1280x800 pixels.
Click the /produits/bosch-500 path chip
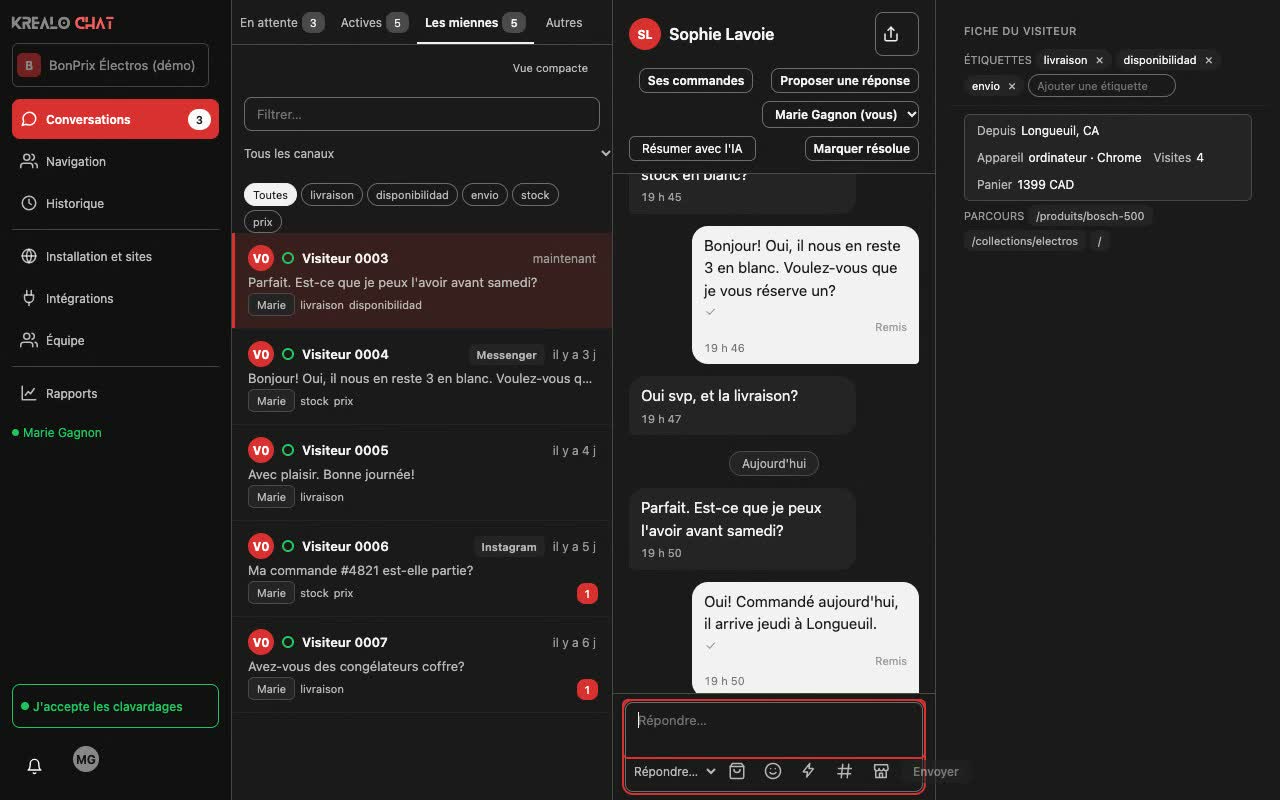click(x=1090, y=216)
